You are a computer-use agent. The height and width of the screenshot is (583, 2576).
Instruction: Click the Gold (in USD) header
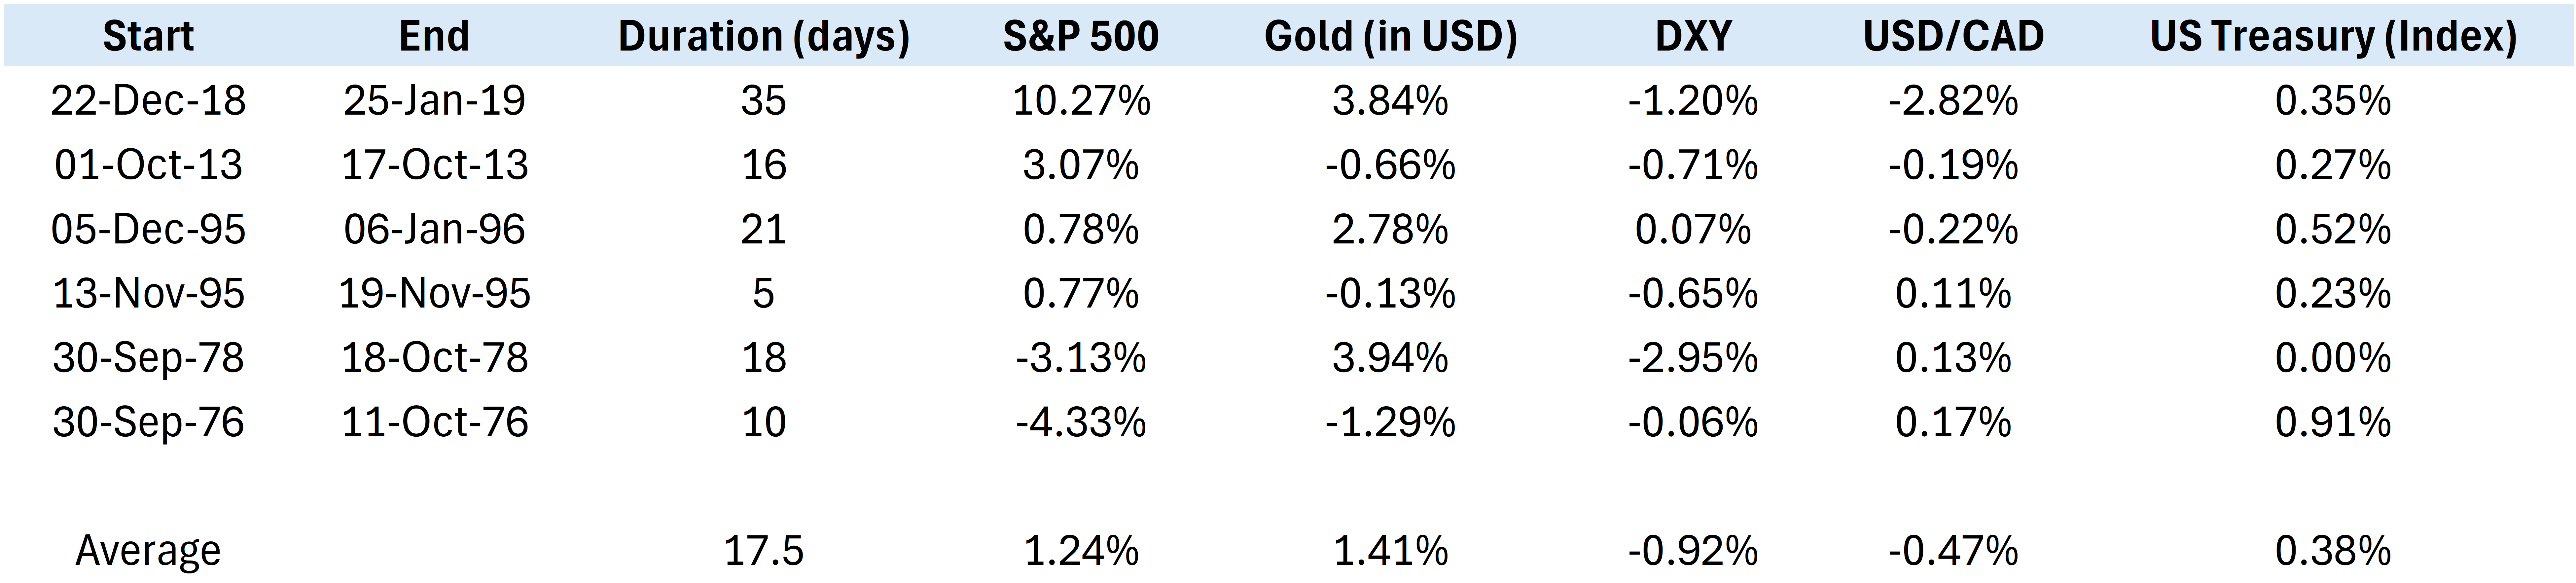click(x=1390, y=36)
